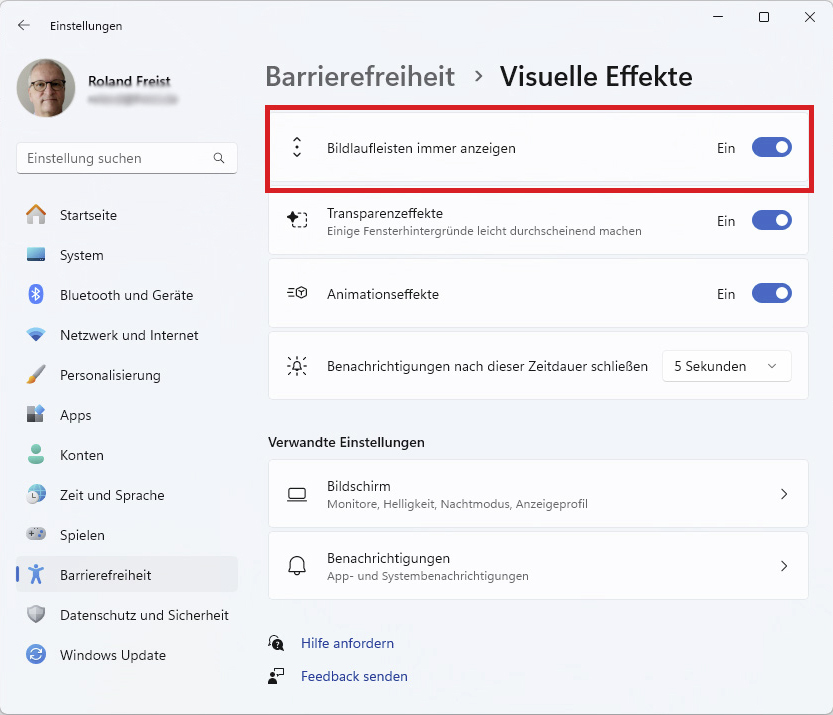Click the search magnifier icon
Image resolution: width=833 pixels, height=715 pixels.
219,158
